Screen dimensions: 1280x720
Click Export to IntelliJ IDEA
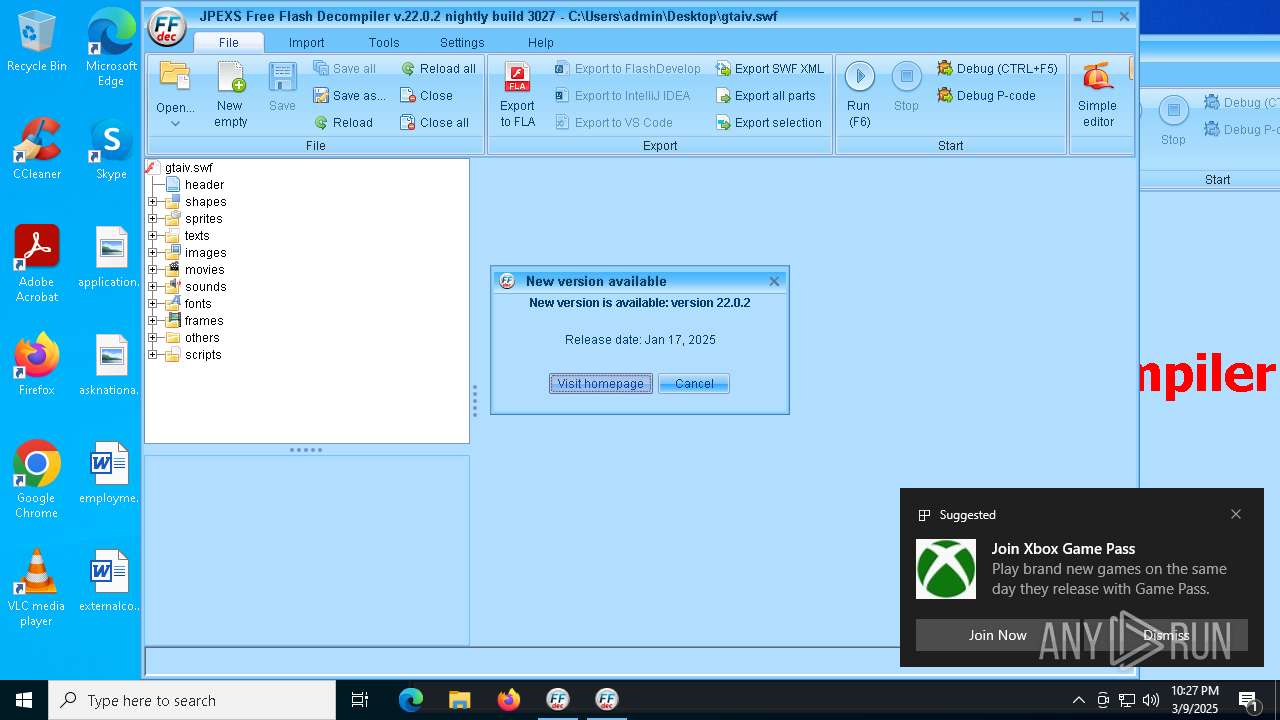coord(622,96)
